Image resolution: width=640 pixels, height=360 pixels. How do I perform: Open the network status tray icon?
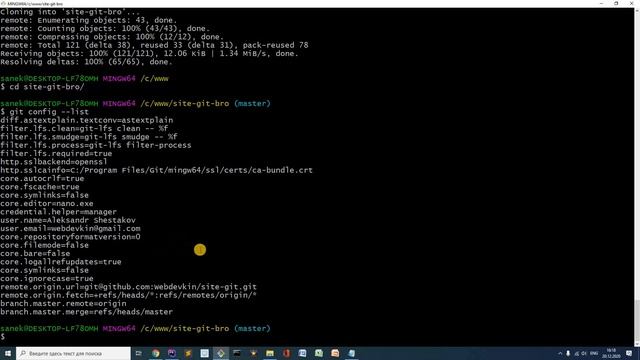click(577, 353)
